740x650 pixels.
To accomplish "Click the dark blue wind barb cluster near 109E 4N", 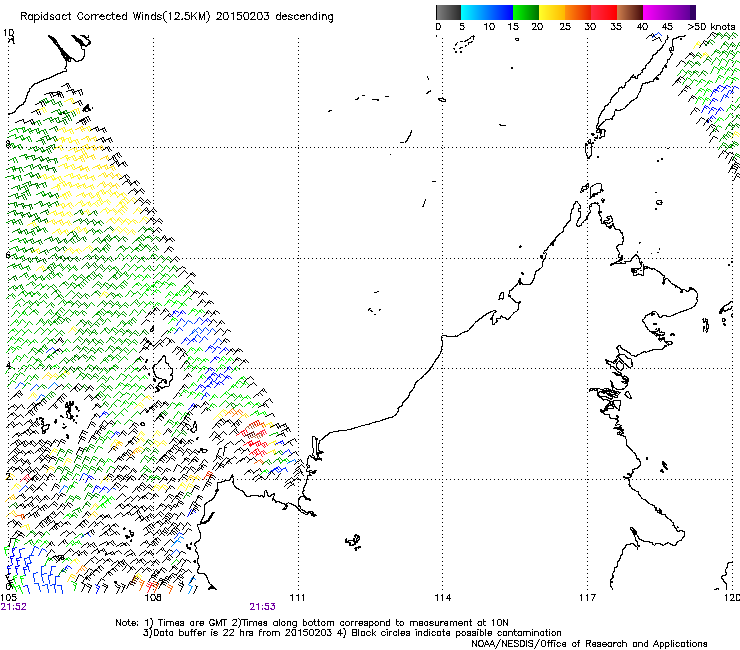I will 216,380.
